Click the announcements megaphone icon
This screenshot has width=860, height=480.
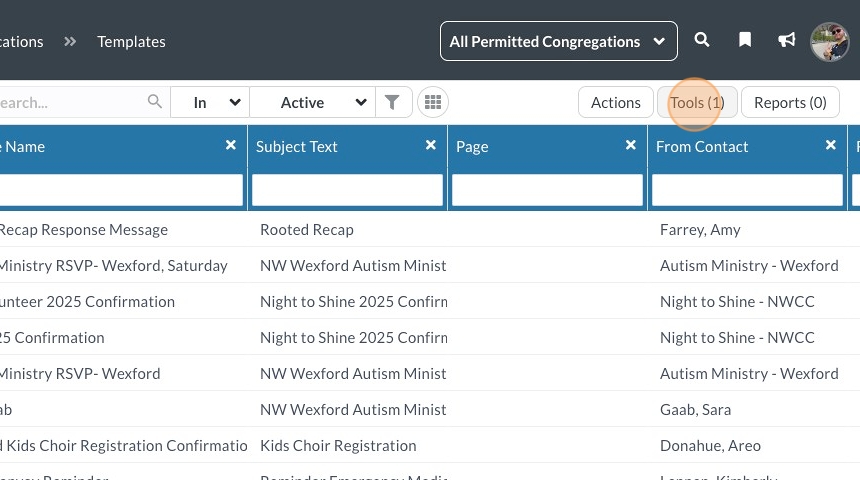pyautogui.click(x=787, y=41)
